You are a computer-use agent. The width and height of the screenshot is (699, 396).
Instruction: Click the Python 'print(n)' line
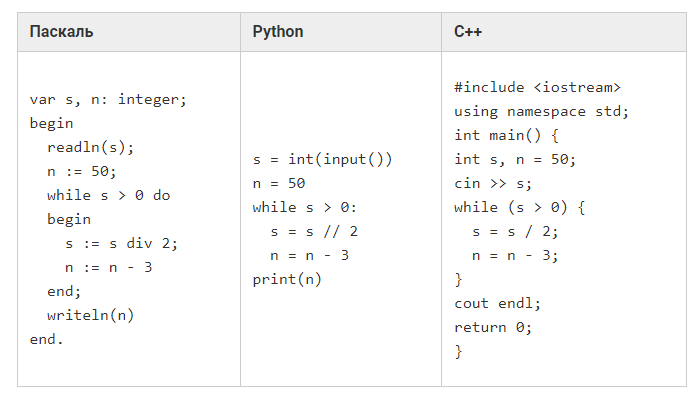287,280
